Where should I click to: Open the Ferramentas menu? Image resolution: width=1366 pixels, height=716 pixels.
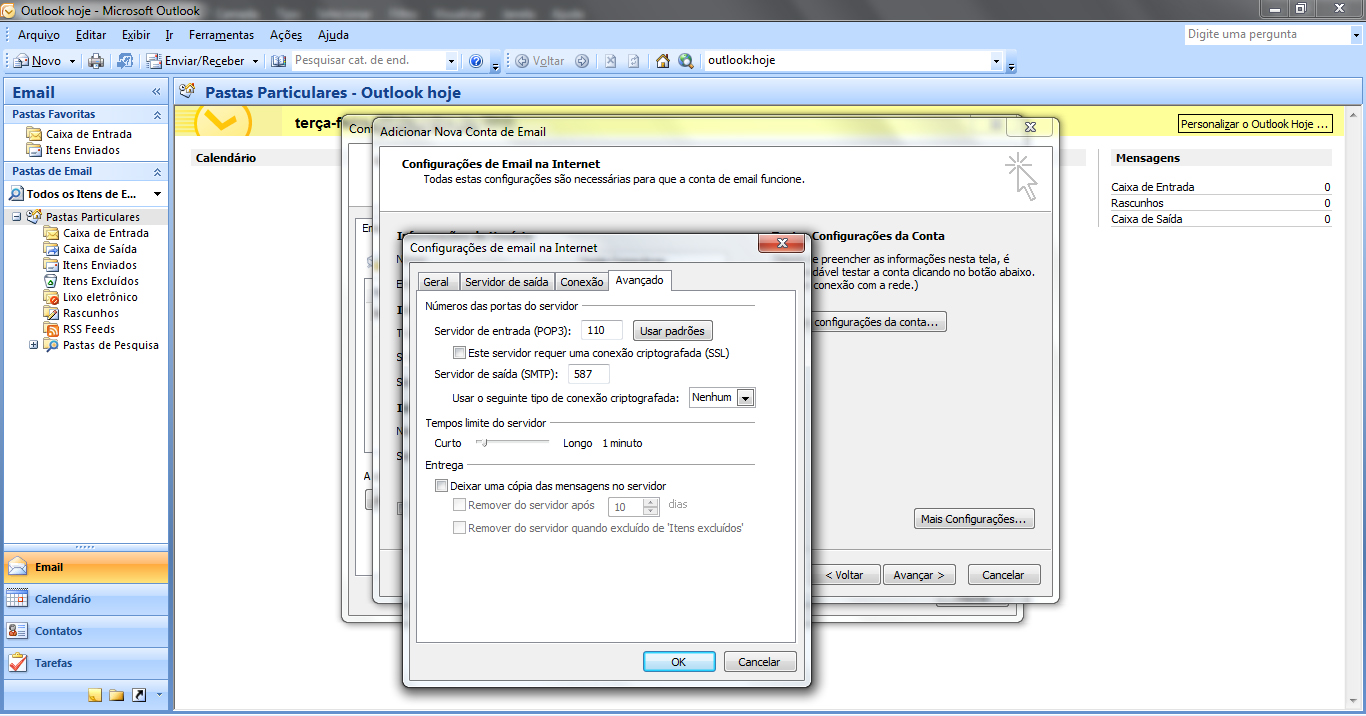pyautogui.click(x=221, y=35)
